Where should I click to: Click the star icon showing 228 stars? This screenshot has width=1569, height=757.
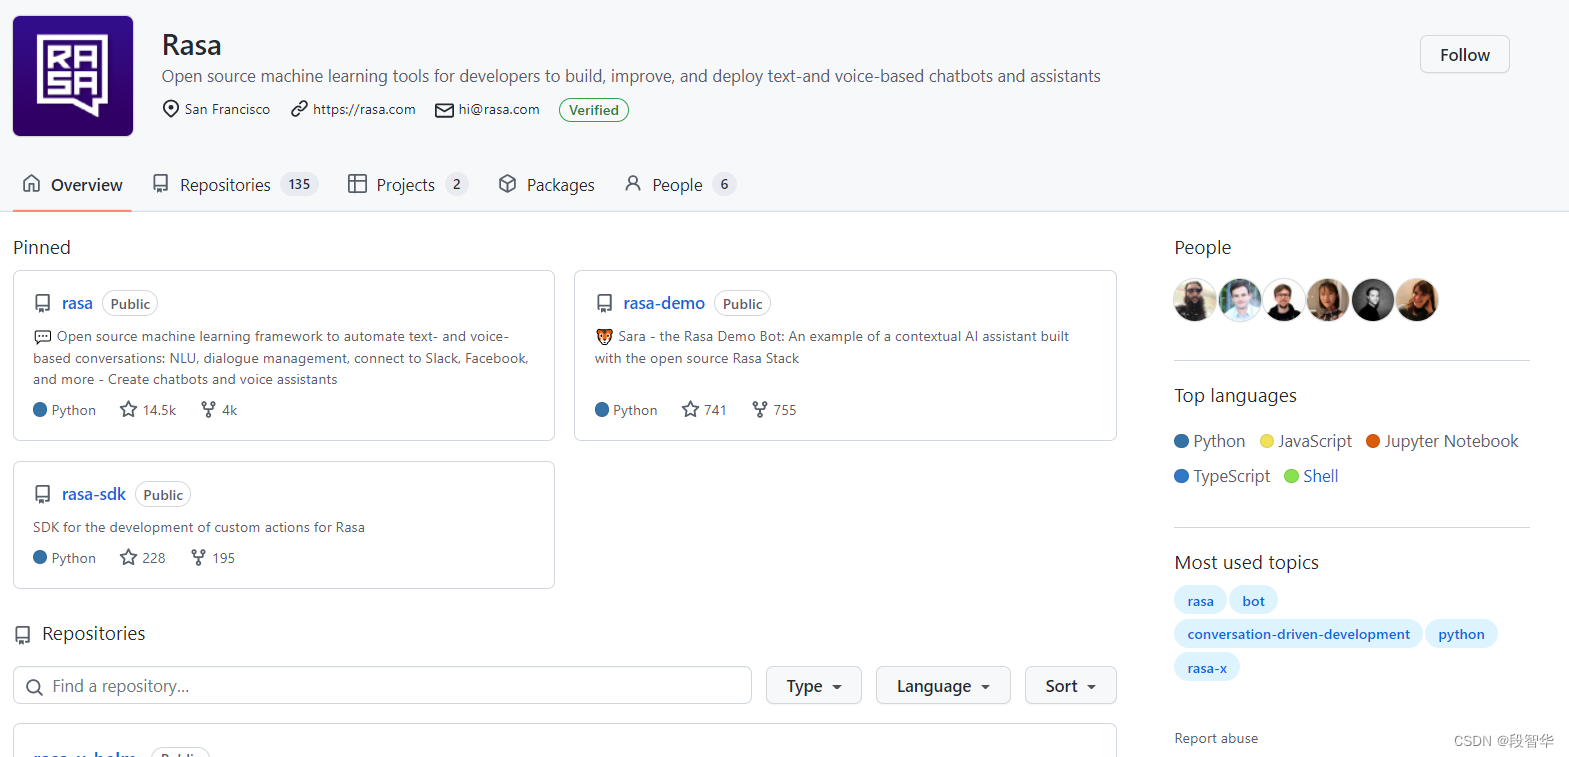click(128, 557)
